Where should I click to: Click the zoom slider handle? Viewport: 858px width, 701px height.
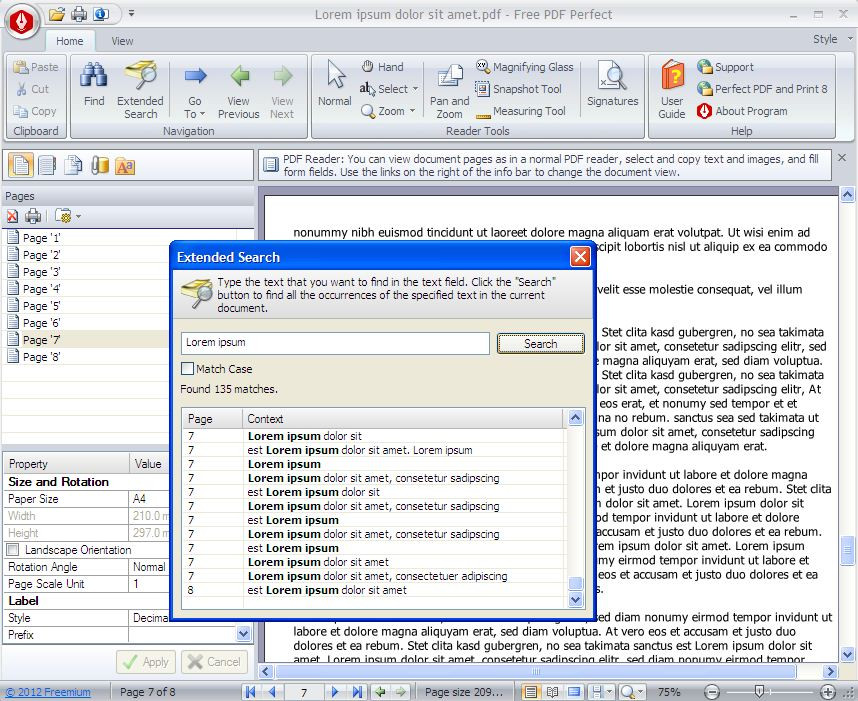(759, 692)
